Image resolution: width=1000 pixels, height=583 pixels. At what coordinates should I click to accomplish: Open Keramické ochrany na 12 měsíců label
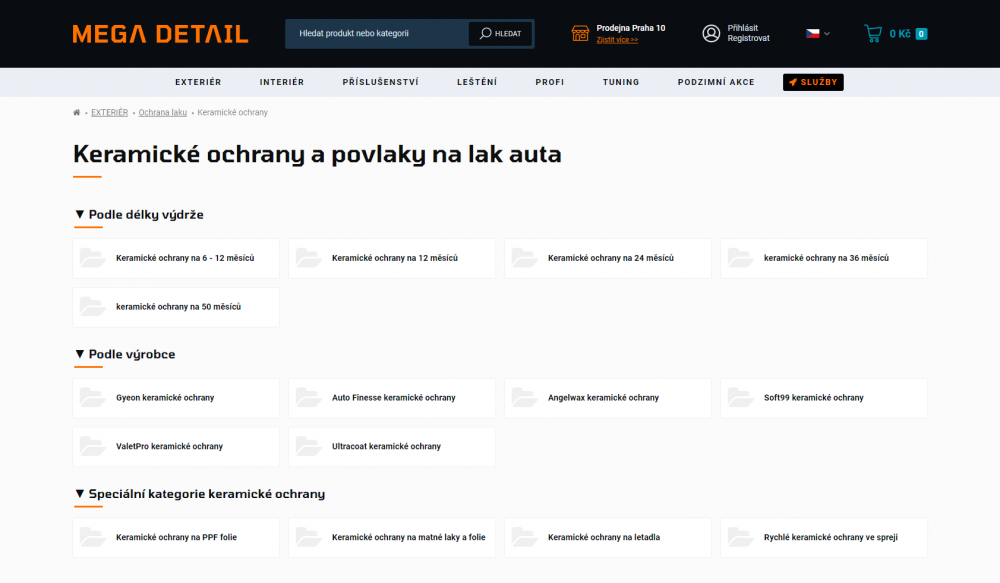tap(395, 258)
